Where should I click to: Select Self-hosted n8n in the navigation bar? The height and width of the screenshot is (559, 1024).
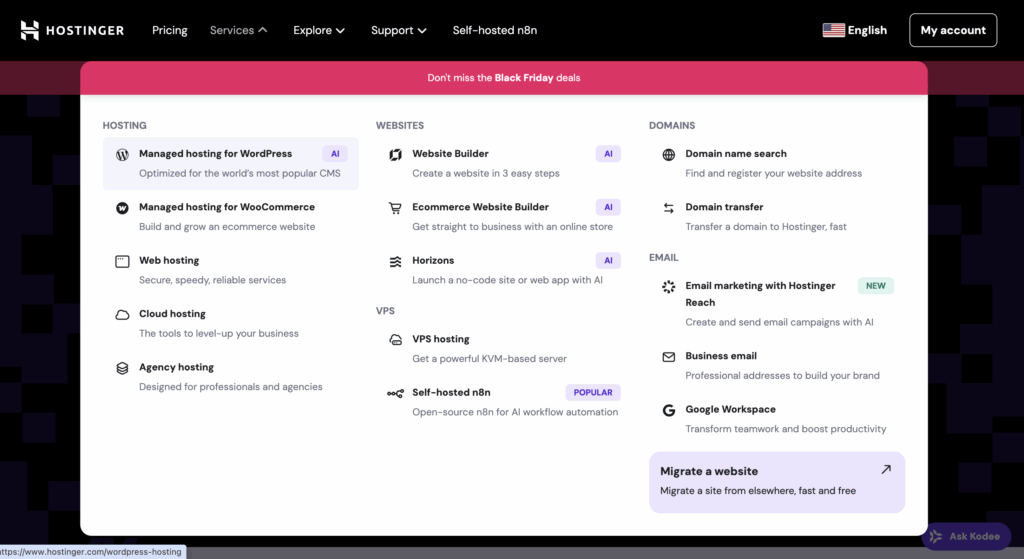[x=494, y=30]
